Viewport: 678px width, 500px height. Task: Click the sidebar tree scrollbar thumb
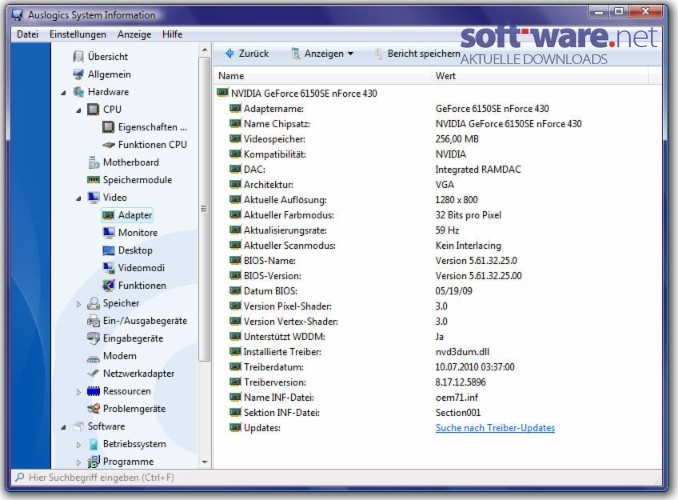click(204, 209)
